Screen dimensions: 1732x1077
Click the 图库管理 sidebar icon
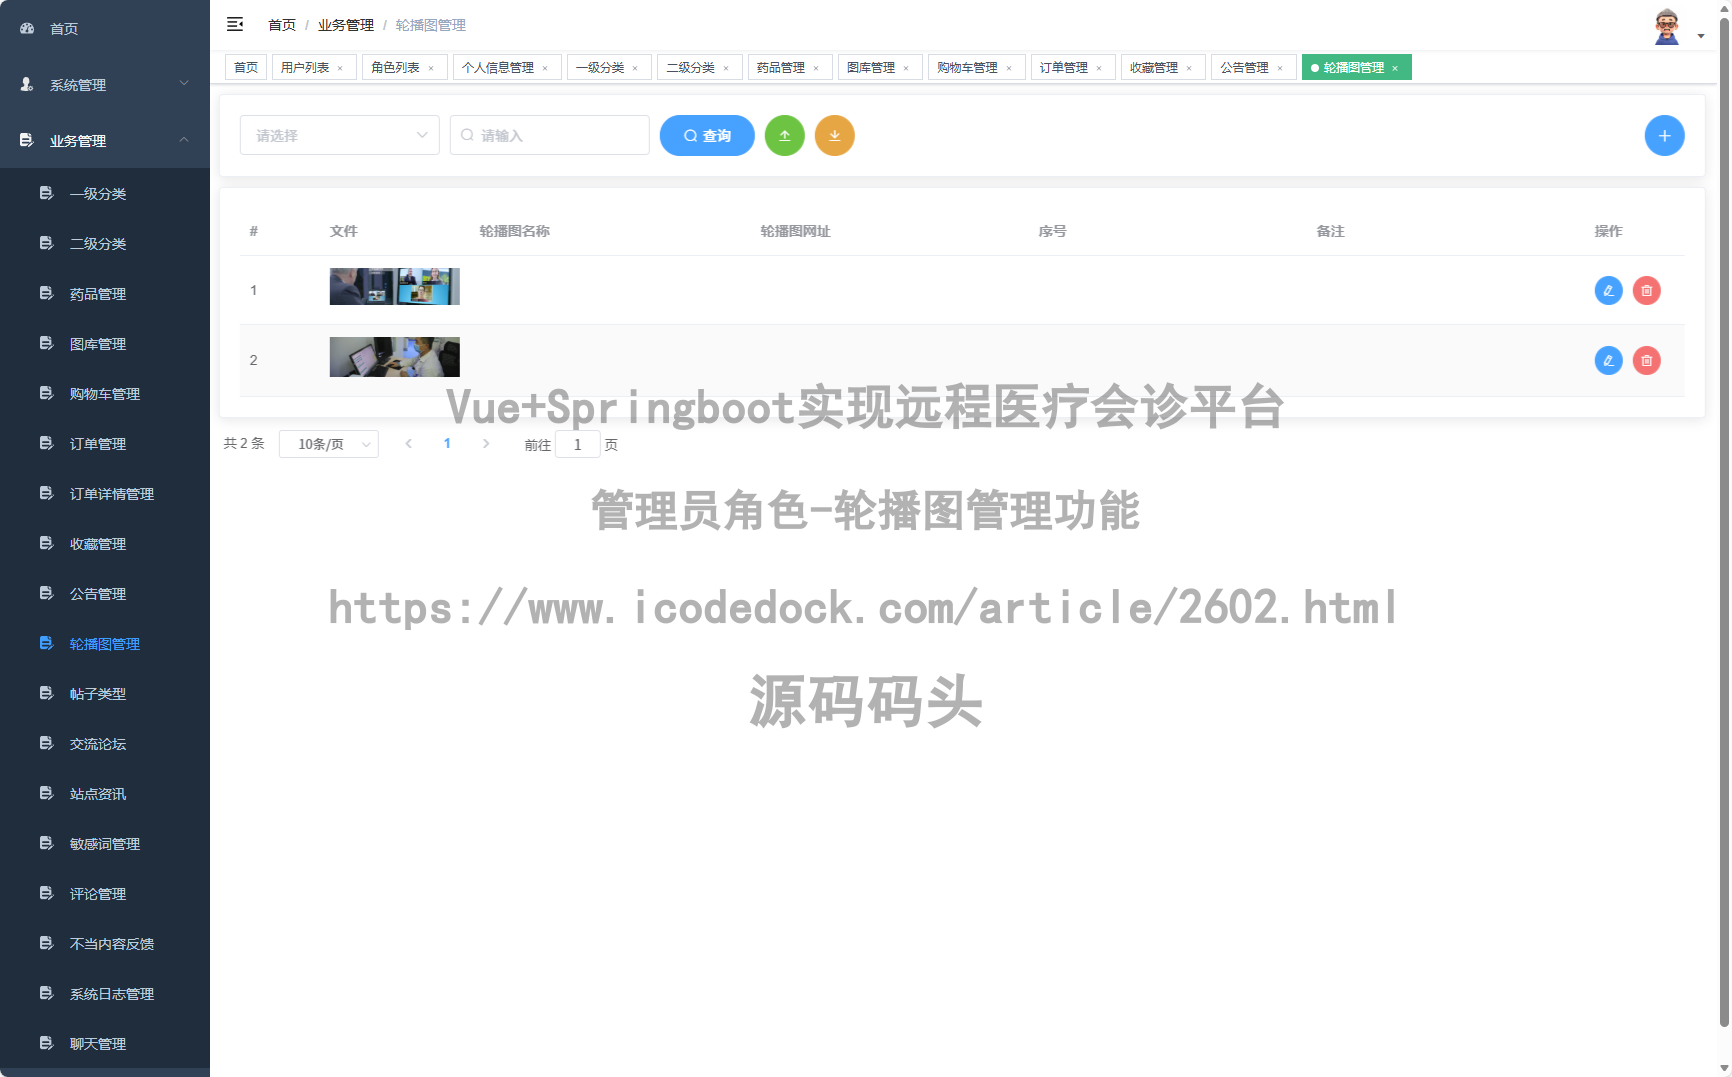point(46,343)
